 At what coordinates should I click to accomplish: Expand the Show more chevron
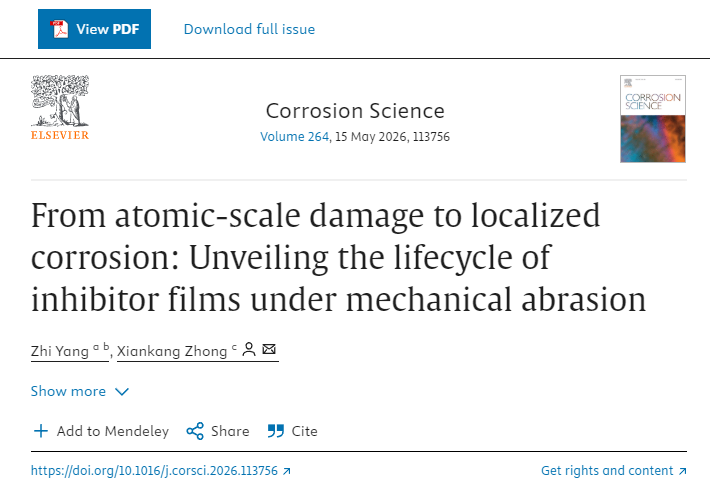(122, 392)
